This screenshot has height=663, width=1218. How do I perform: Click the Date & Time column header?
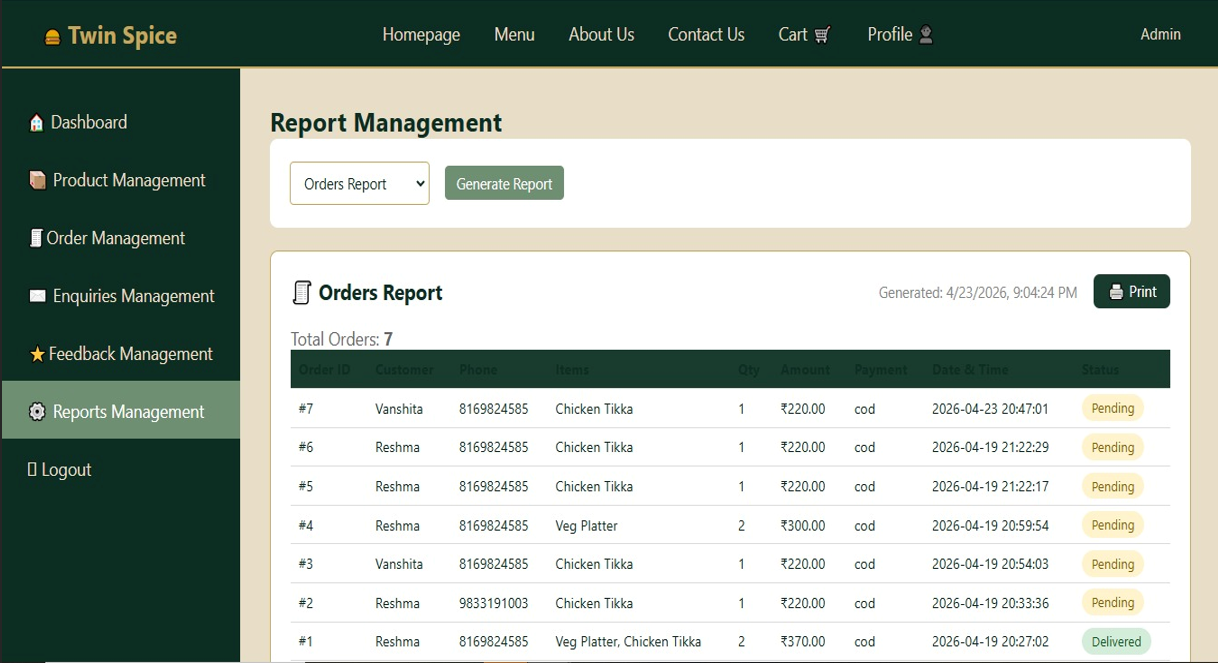tap(970, 369)
